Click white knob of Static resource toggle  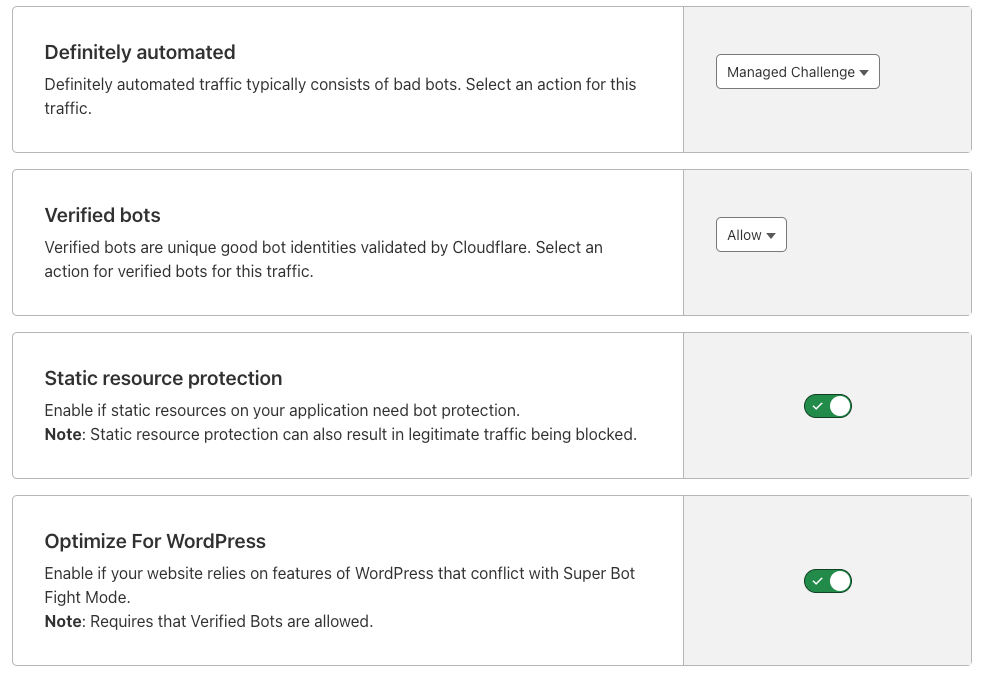coord(840,406)
